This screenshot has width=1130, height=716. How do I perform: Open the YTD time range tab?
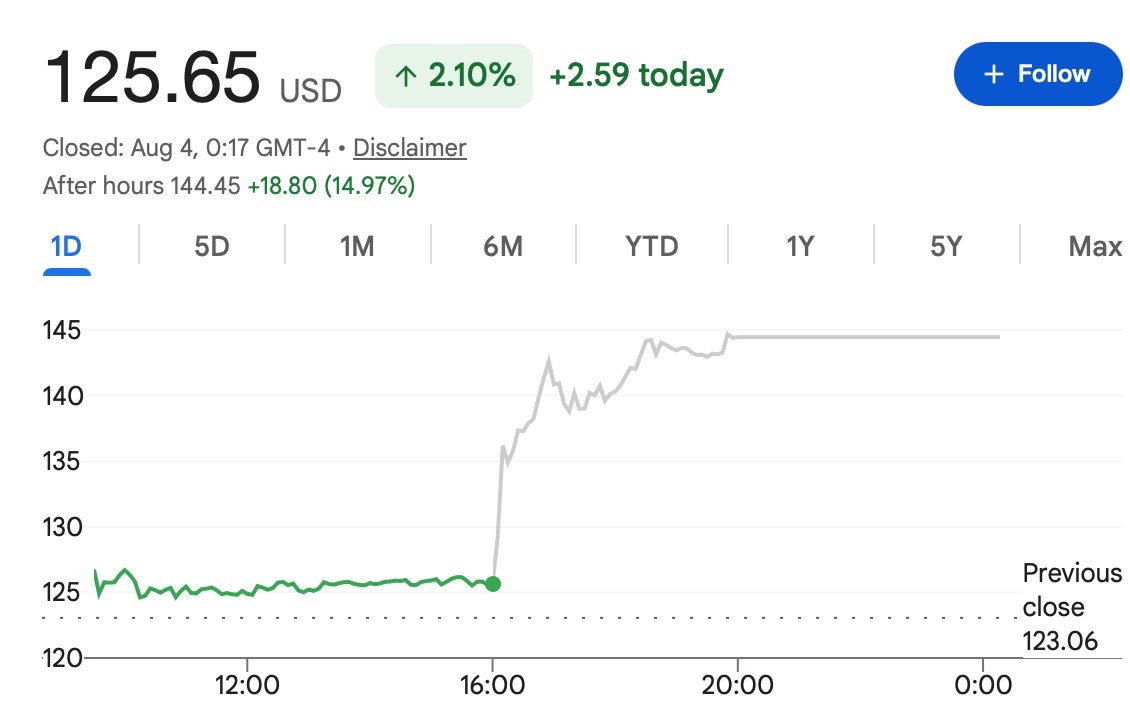click(x=651, y=247)
